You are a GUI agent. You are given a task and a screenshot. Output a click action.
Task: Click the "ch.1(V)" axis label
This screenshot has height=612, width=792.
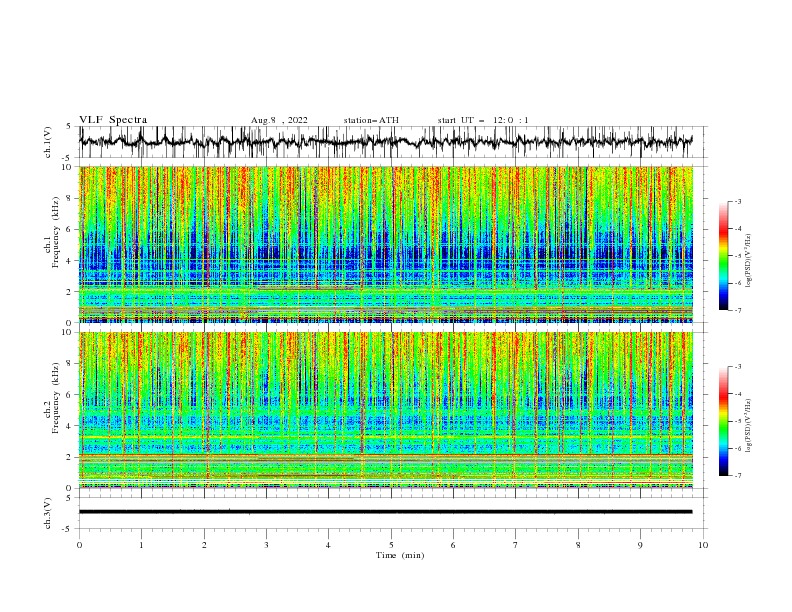tap(48, 142)
